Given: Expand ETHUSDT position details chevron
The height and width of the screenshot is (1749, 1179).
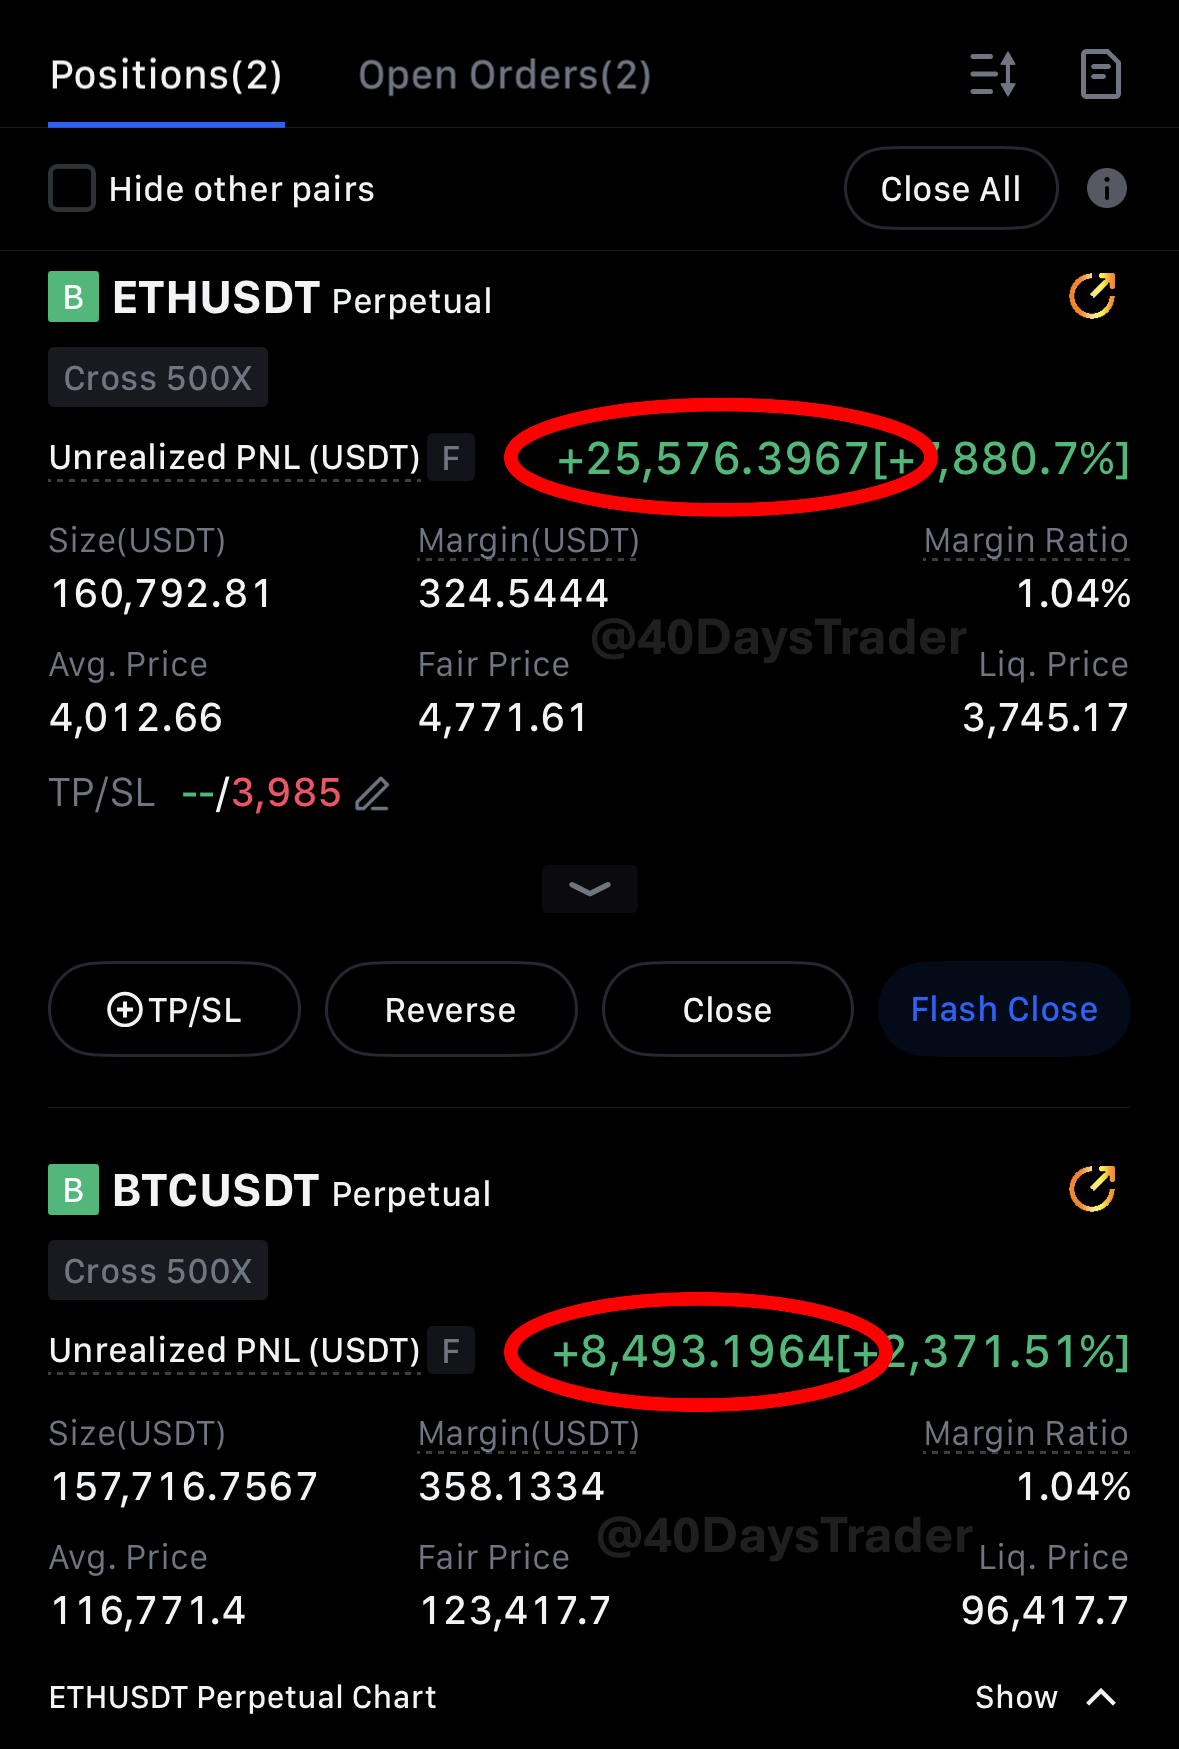Looking at the screenshot, I should [x=589, y=888].
